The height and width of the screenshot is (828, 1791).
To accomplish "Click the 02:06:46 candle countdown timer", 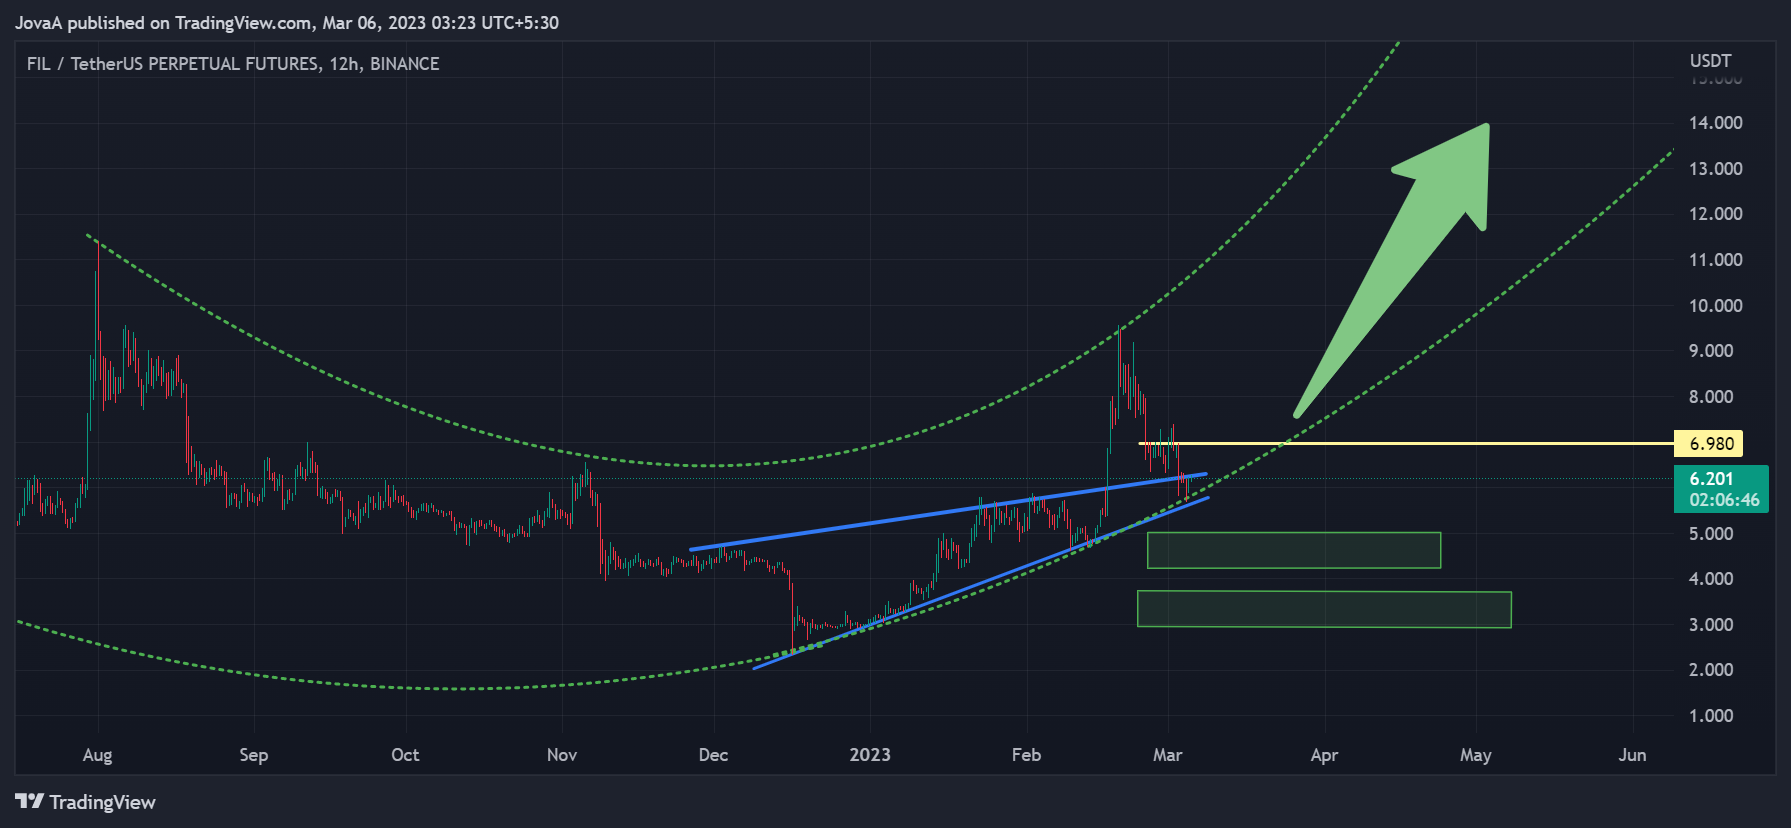I will 1724,500.
